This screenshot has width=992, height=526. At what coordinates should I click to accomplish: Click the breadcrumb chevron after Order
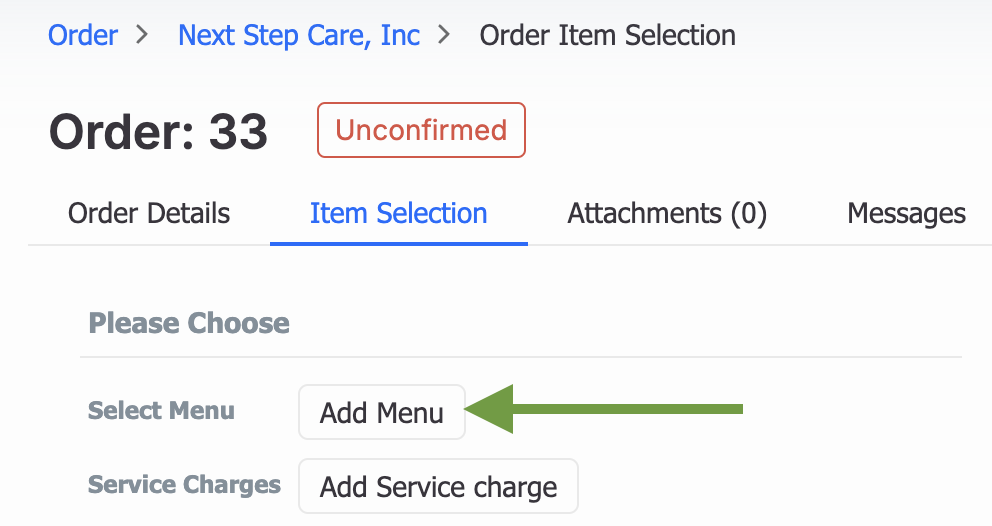point(142,36)
